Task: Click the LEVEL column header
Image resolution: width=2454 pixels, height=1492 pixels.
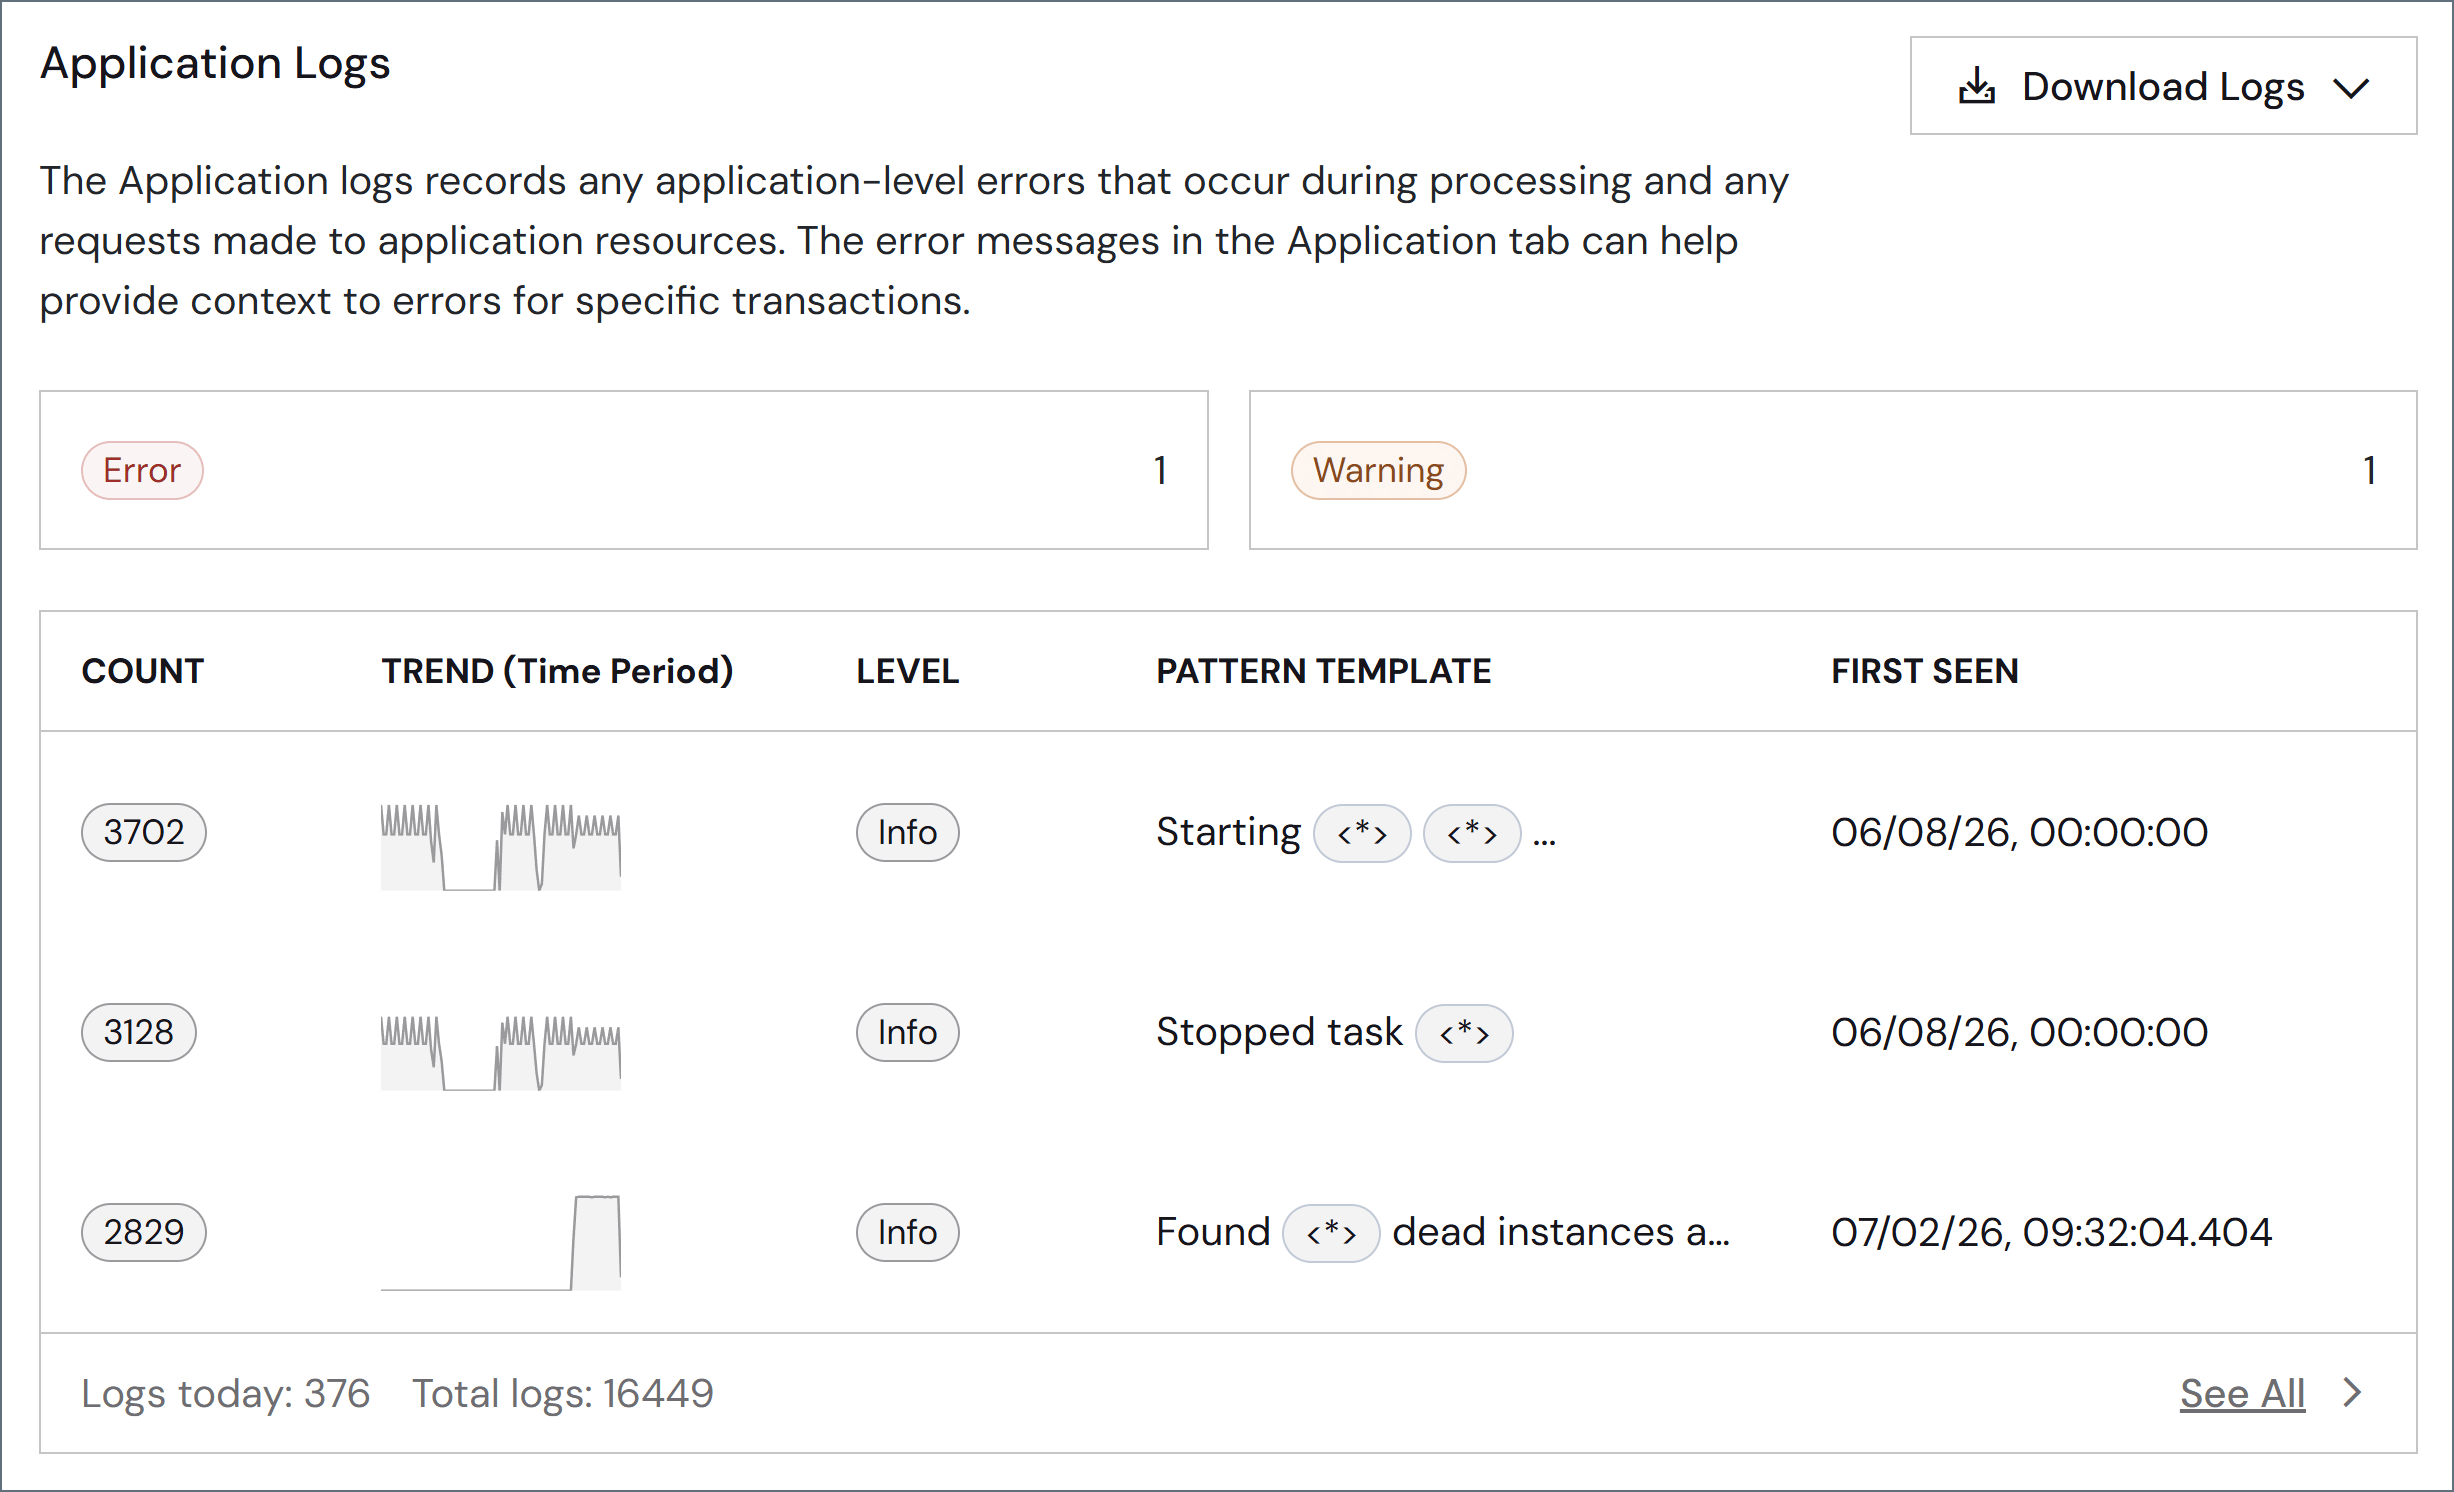Action: pyautogui.click(x=907, y=671)
